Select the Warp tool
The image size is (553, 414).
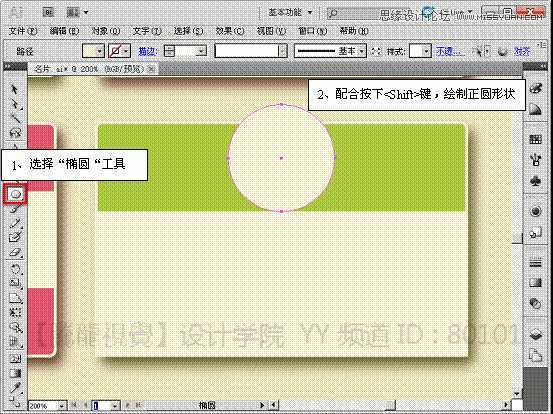tap(15, 298)
